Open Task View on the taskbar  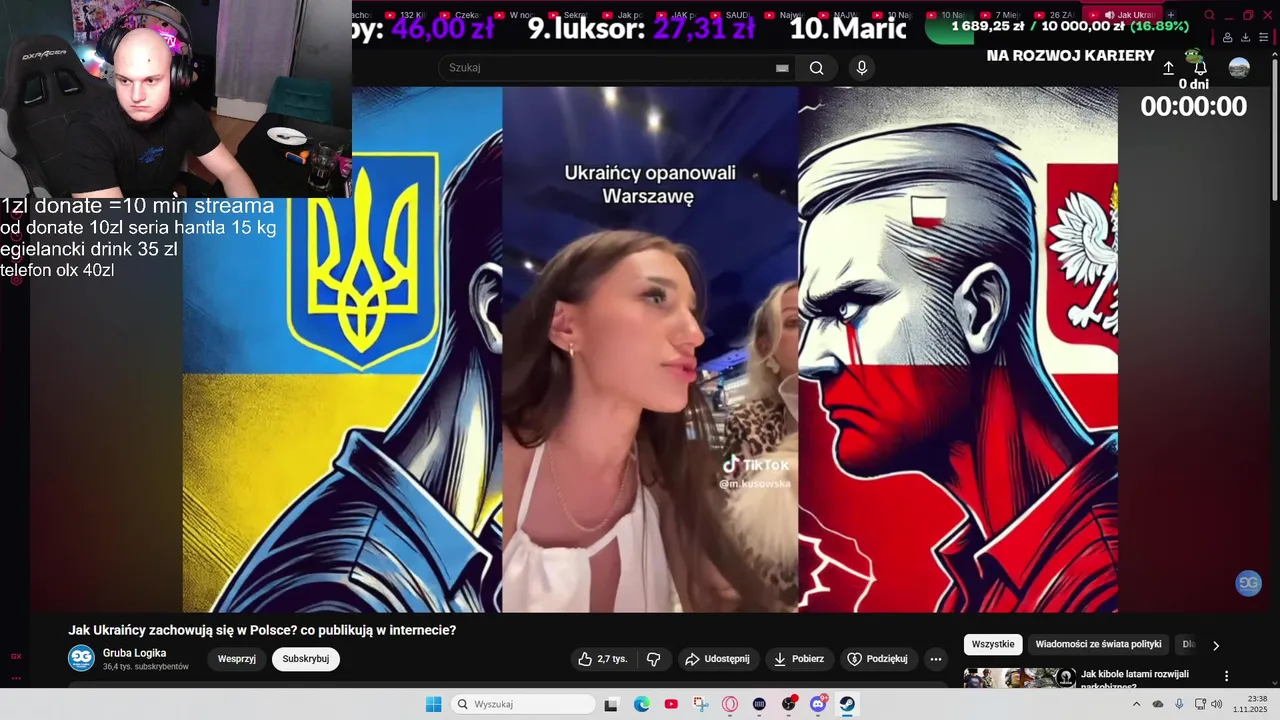pyautogui.click(x=611, y=704)
